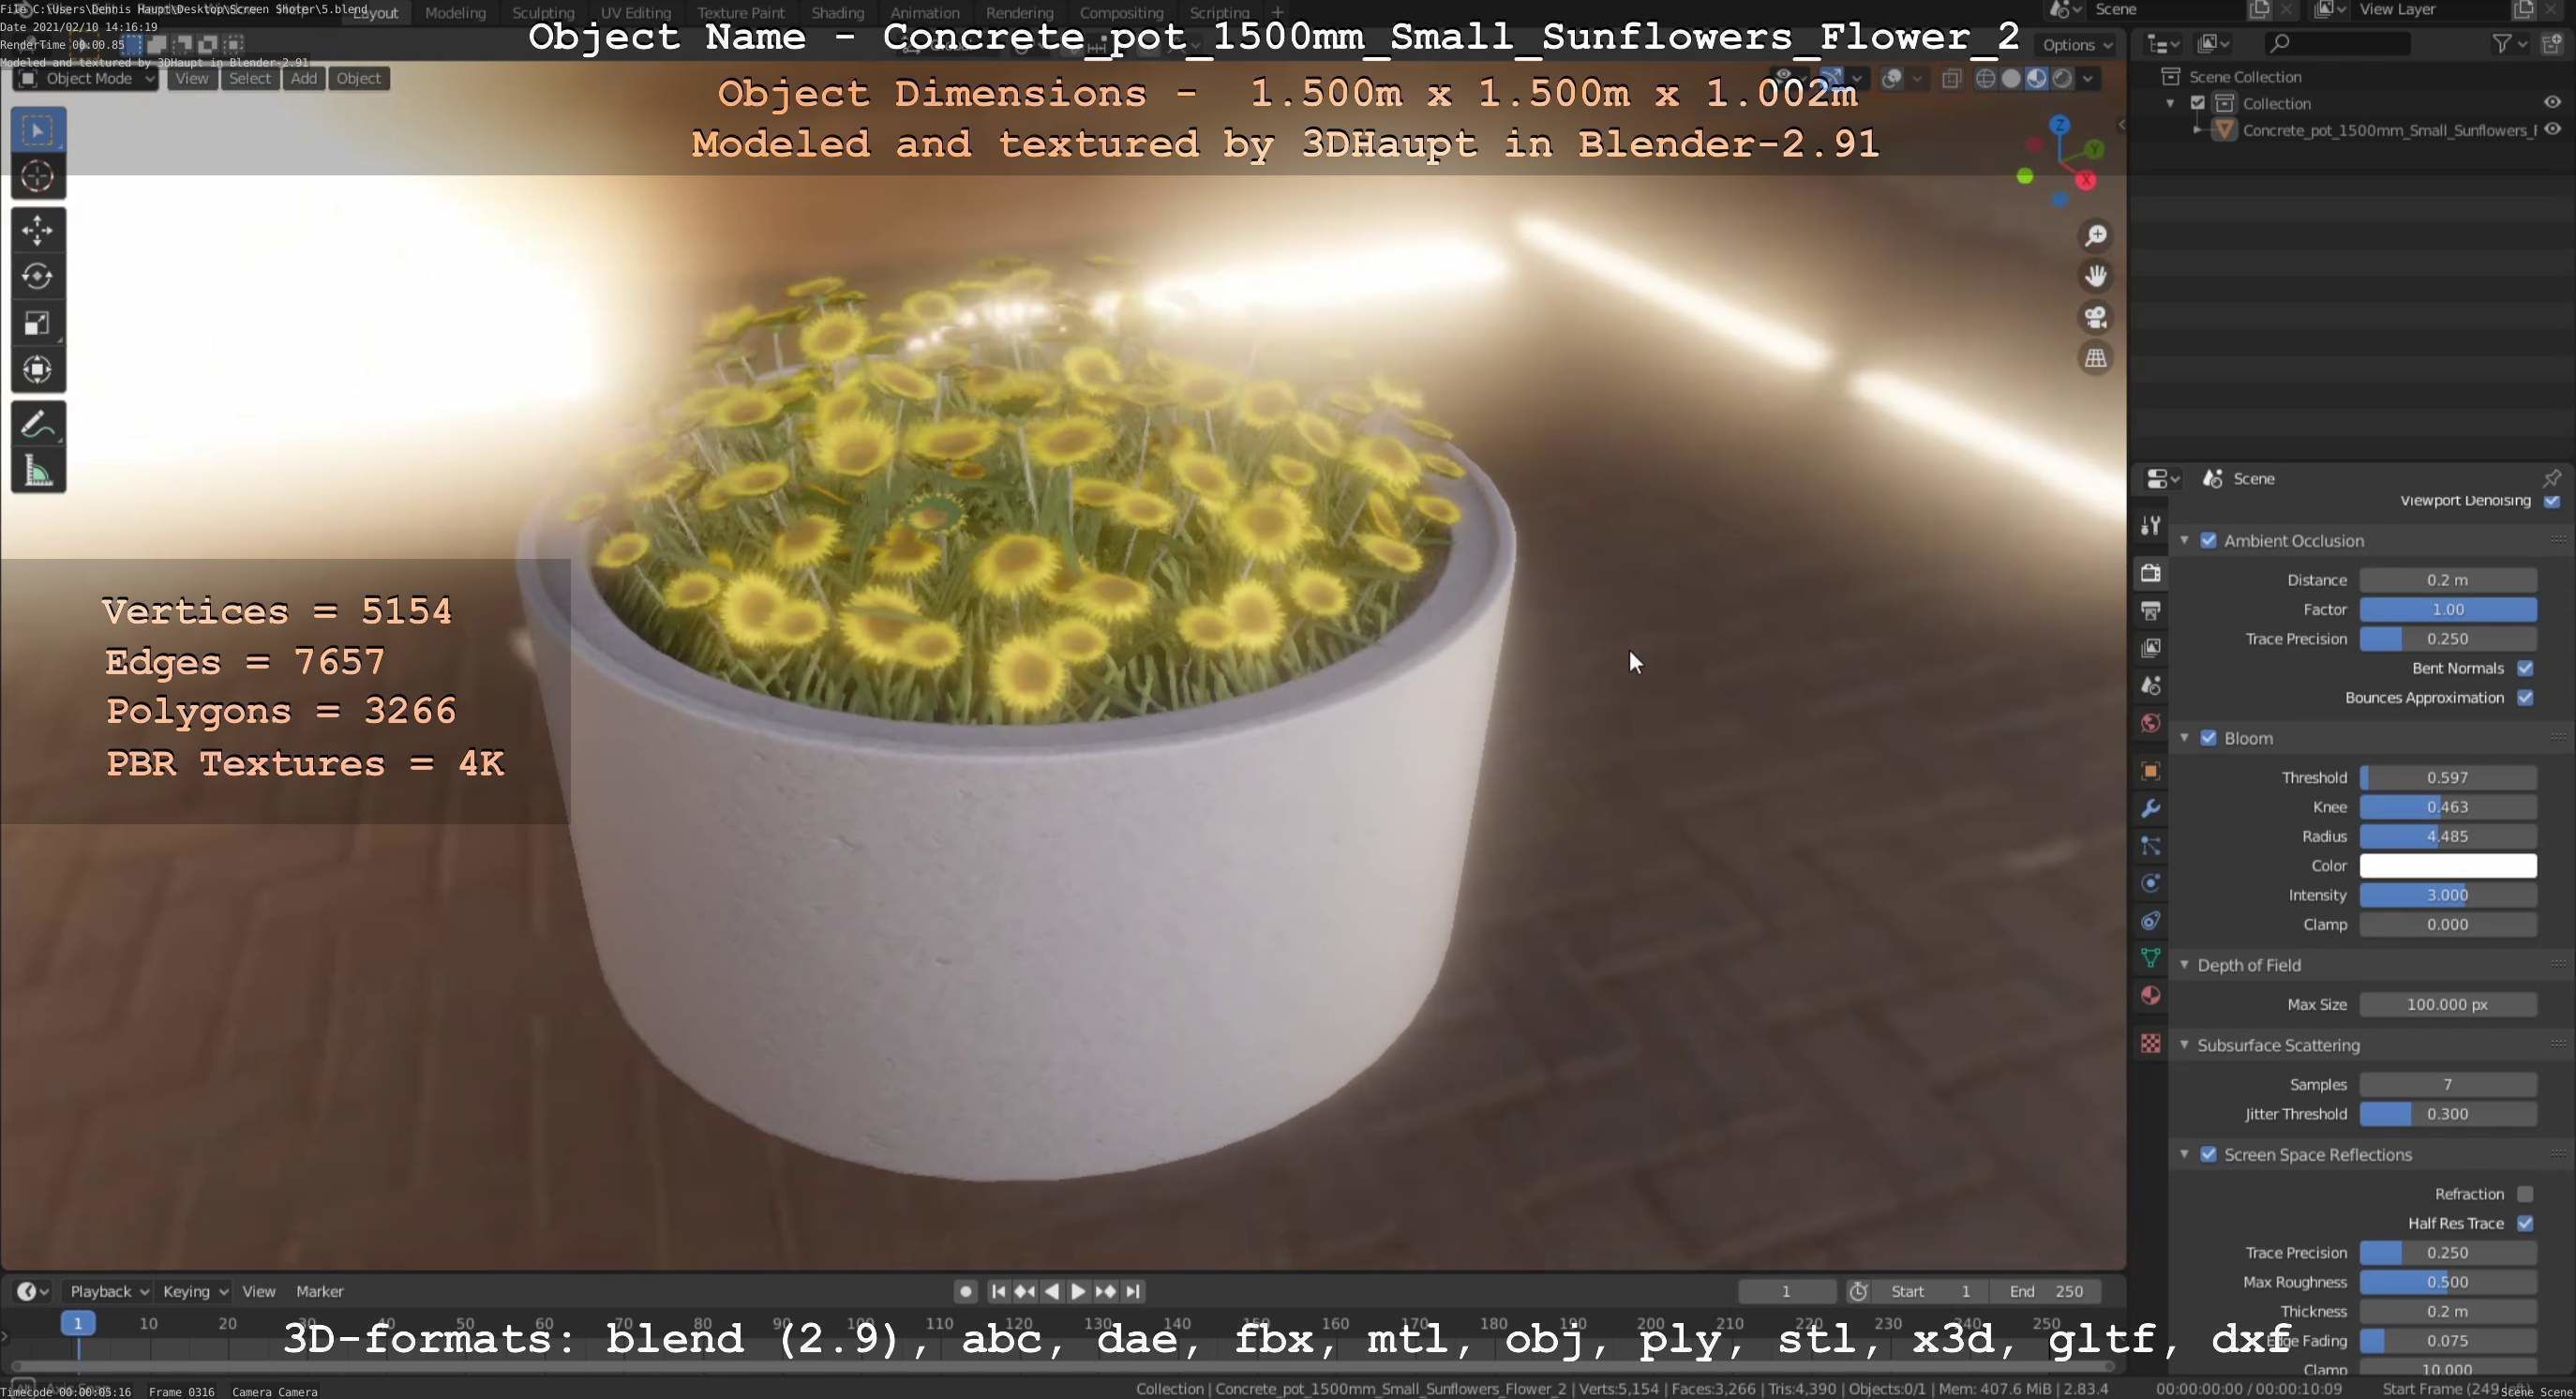Uncheck Bent Normals

2525,668
